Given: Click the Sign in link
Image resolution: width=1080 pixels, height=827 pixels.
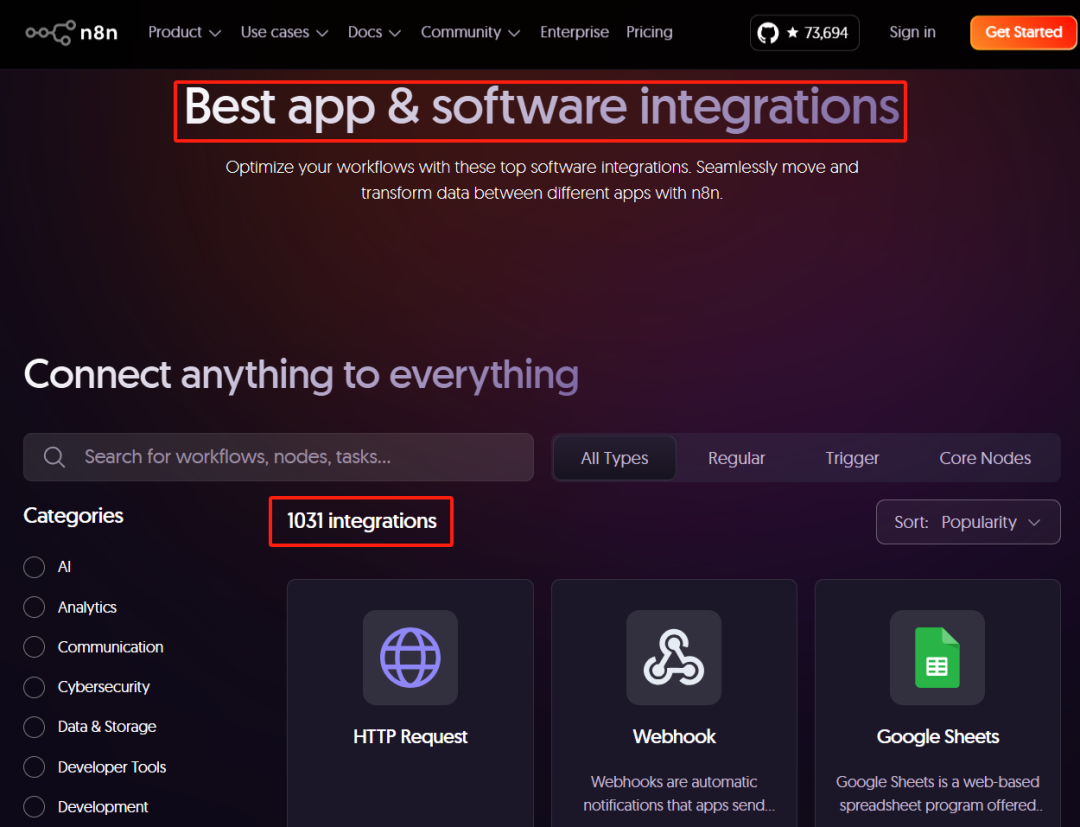Looking at the screenshot, I should pos(912,32).
